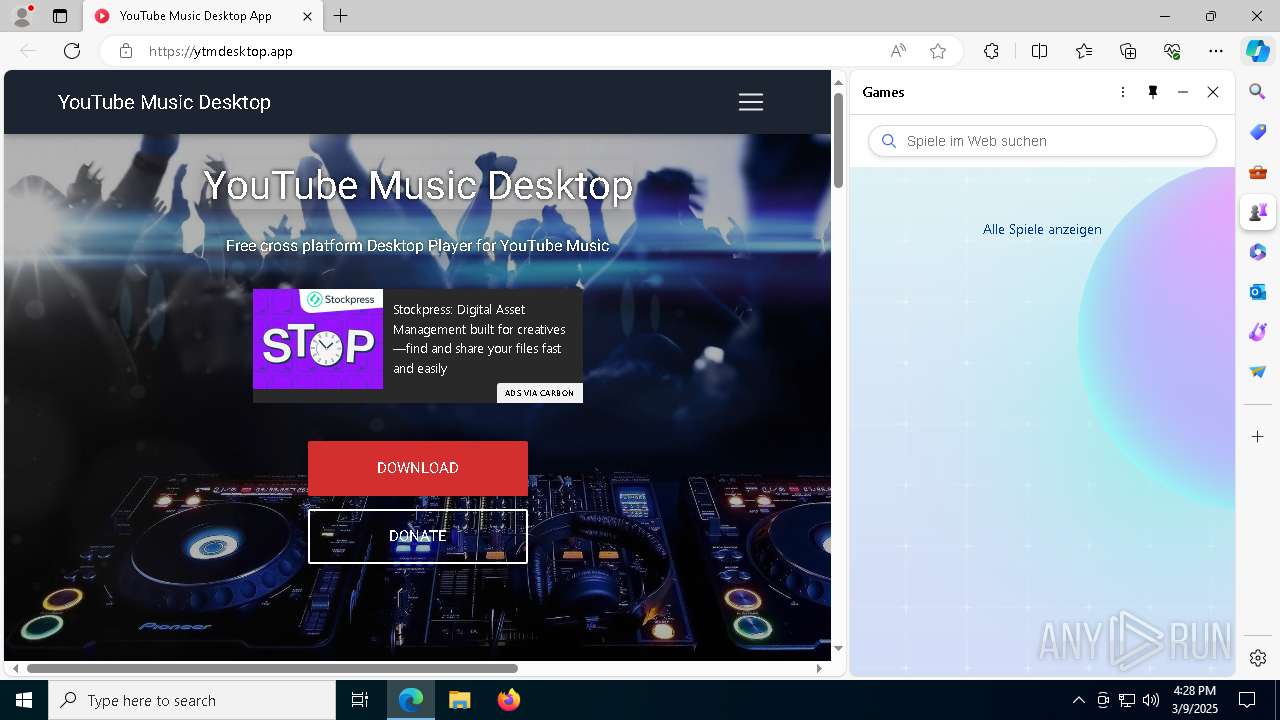Pin the Games sidebar panel
1280x720 pixels.
(x=1153, y=92)
